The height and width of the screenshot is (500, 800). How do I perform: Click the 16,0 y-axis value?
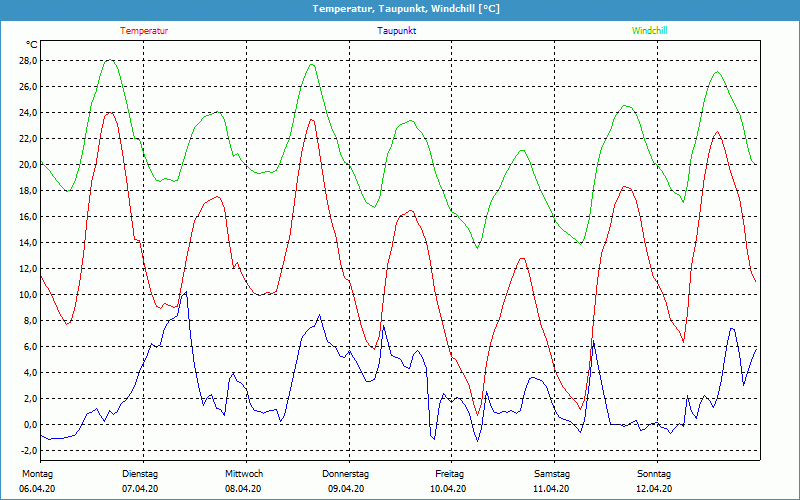(27, 217)
